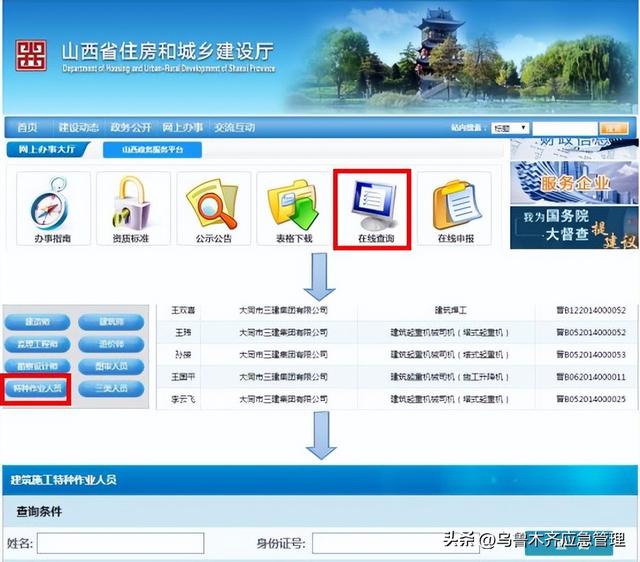Open the 在线申报 clipboard icon
Viewport: 640px width, 562px height.
click(x=454, y=209)
